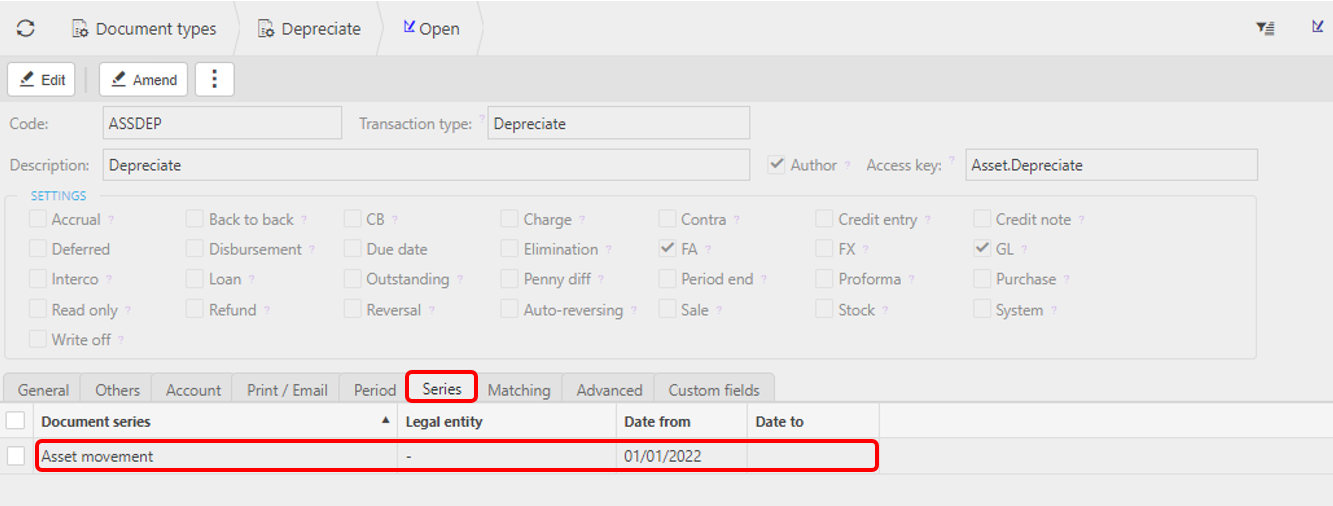Switch to the Advanced tab

(x=609, y=390)
